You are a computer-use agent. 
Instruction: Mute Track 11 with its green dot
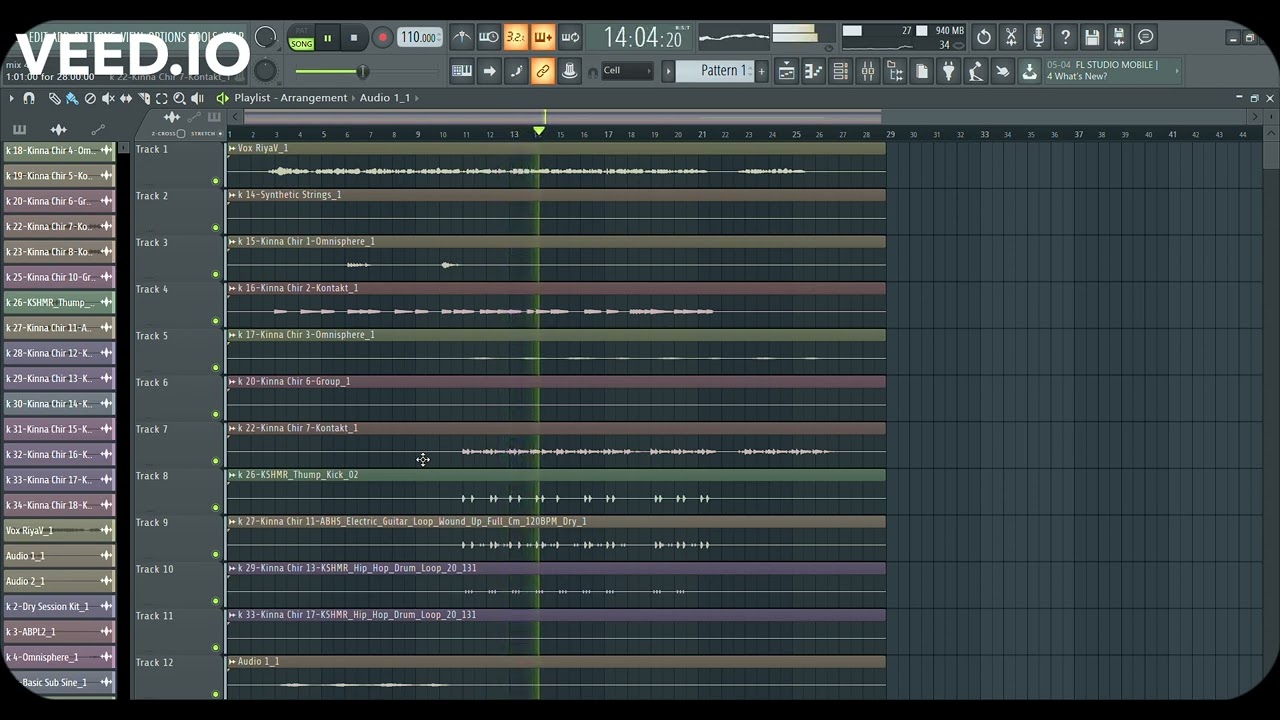click(x=215, y=647)
